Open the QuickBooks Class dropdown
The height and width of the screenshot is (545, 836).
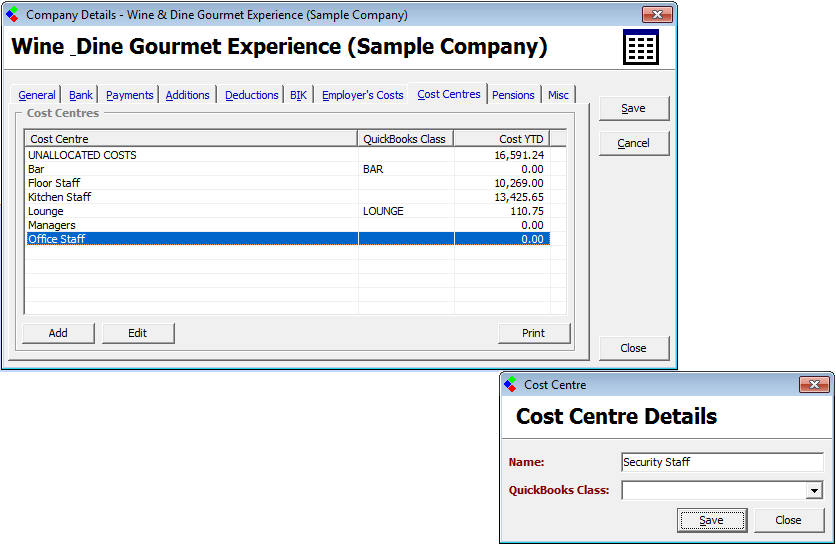pos(814,491)
